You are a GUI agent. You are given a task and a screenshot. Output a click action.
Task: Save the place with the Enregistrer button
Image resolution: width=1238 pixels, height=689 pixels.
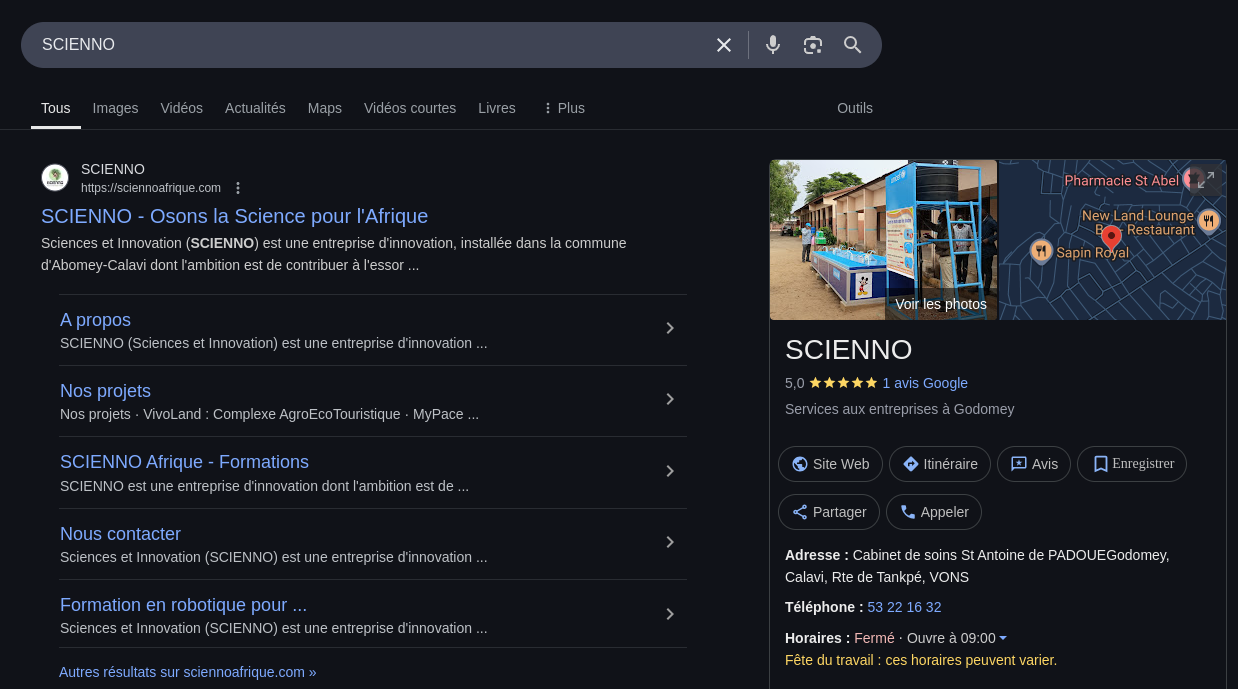click(1132, 464)
